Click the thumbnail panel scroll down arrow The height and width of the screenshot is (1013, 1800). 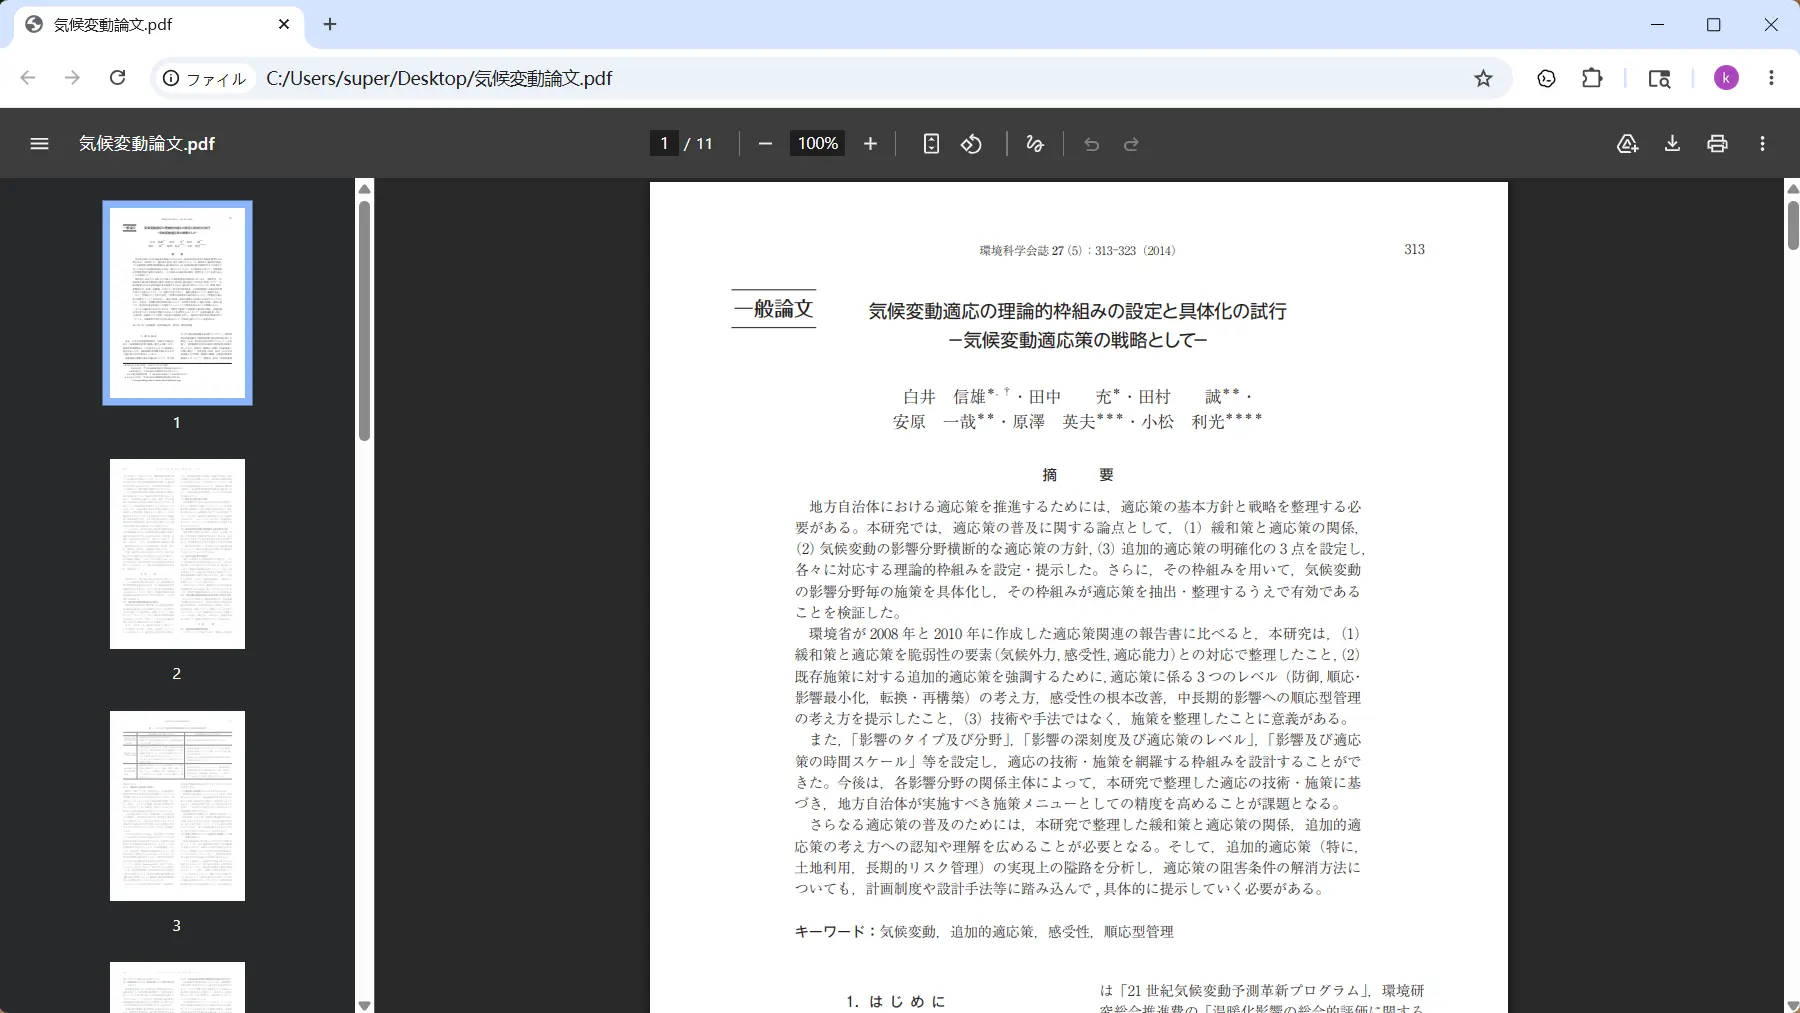[x=364, y=1005]
